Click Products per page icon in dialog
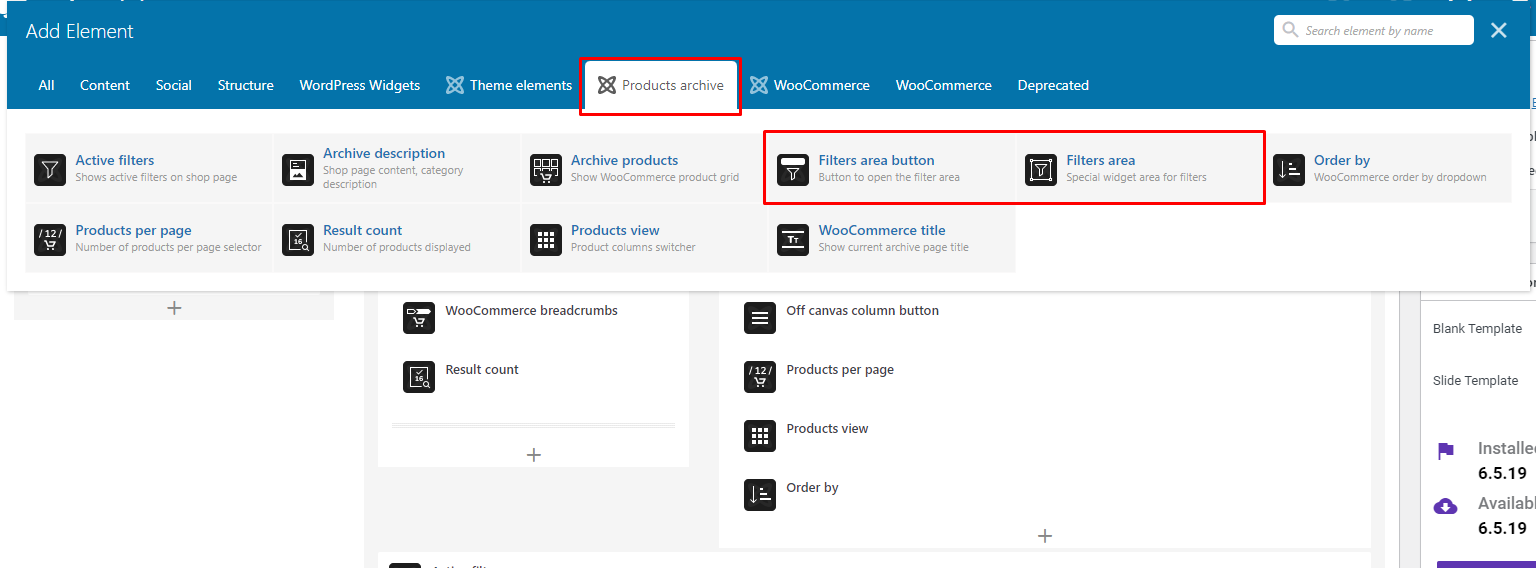The image size is (1536, 568). 50,239
